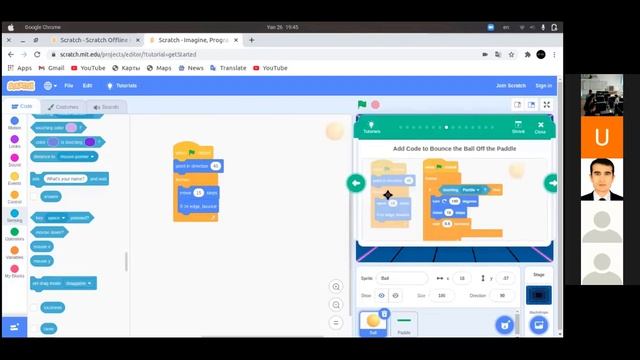
Task: Open Chrome extensions puzzle icon
Action: [x=527, y=54]
